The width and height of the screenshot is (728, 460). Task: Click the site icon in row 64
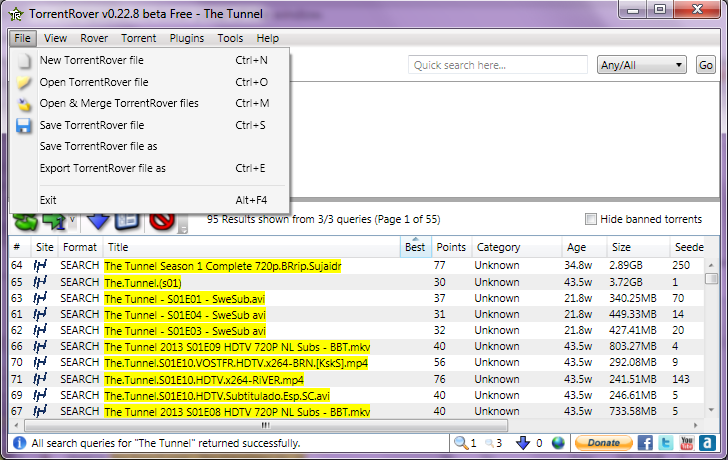click(40, 266)
